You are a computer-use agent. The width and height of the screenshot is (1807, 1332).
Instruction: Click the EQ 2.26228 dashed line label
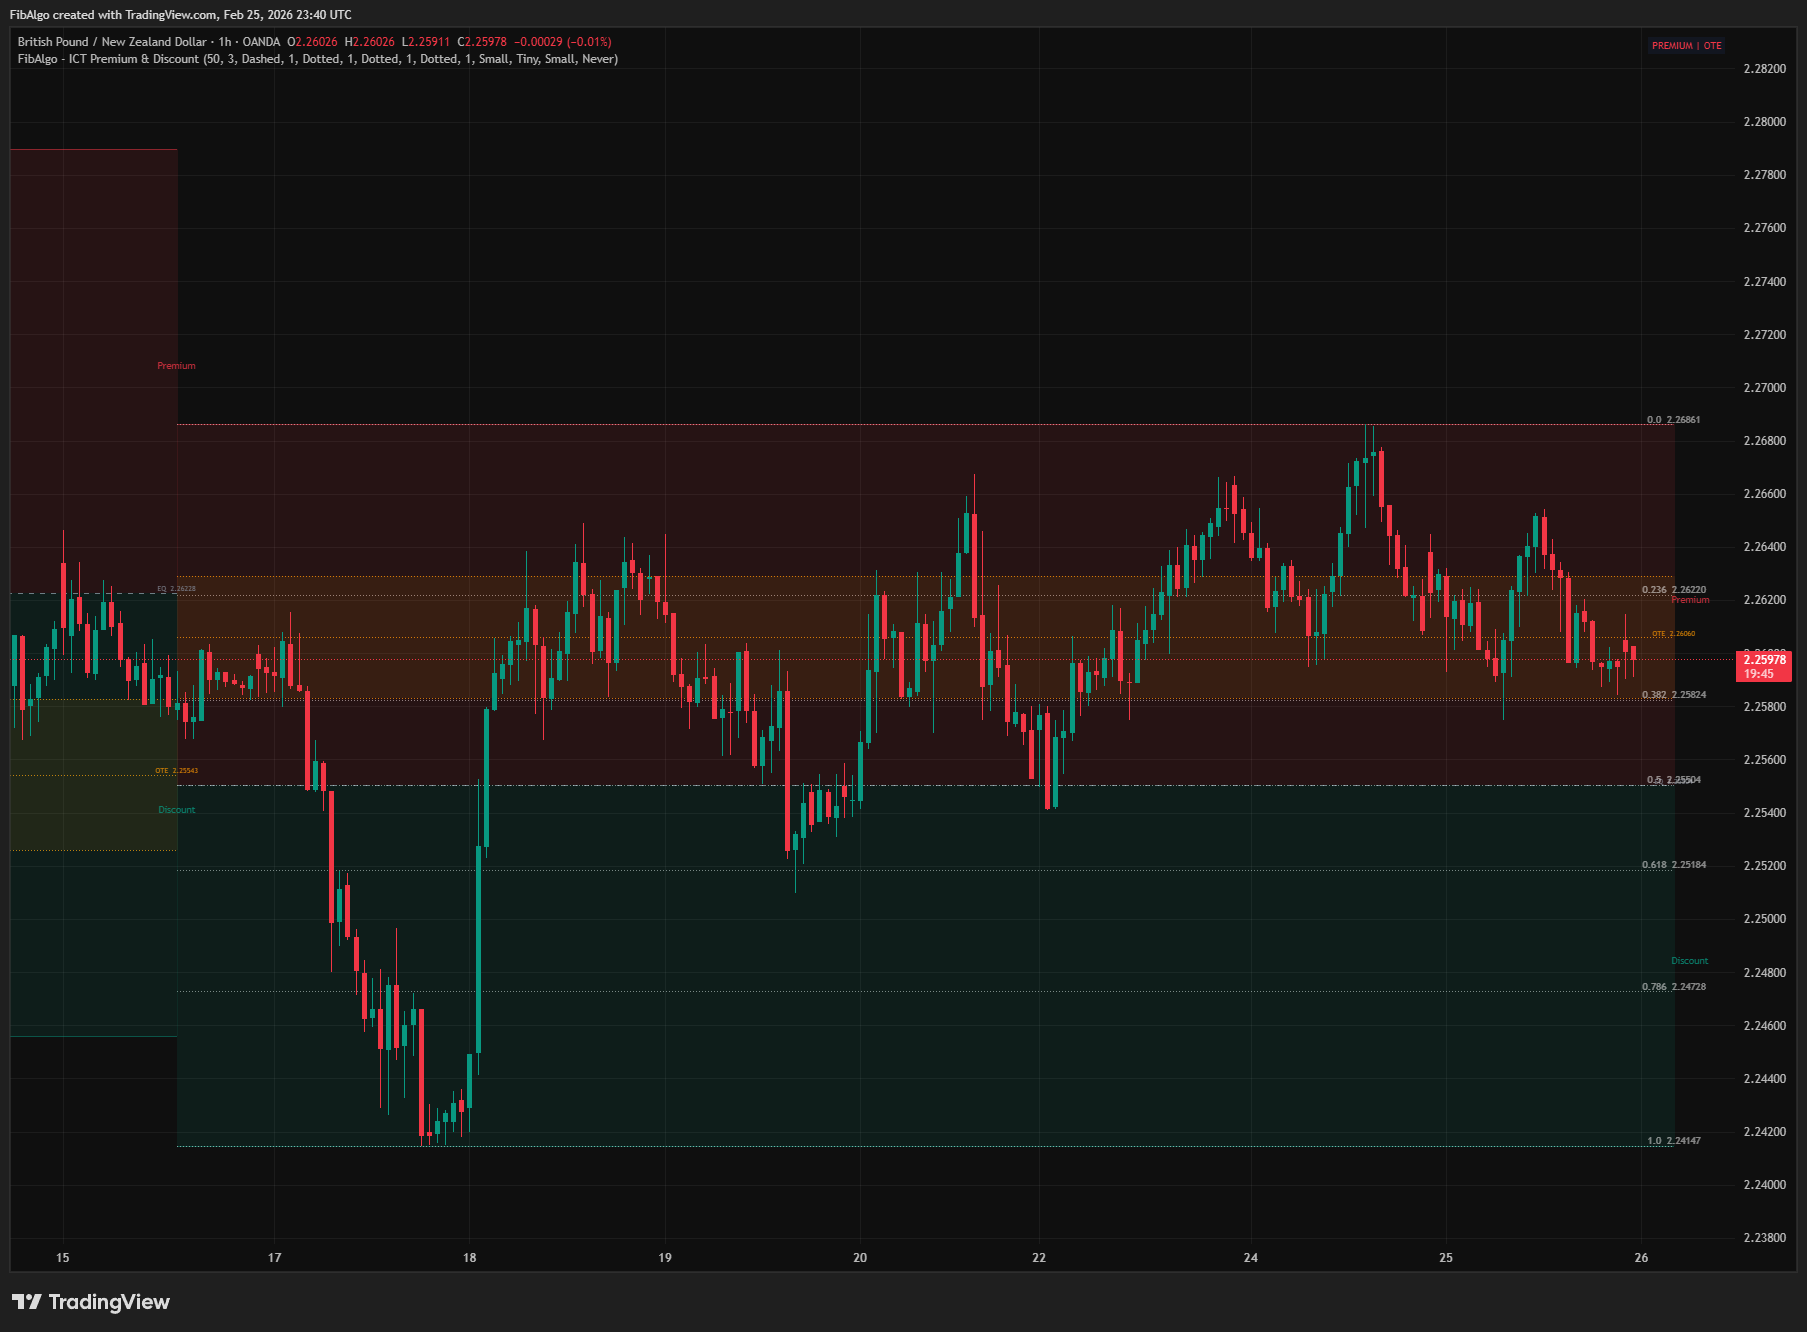175,589
